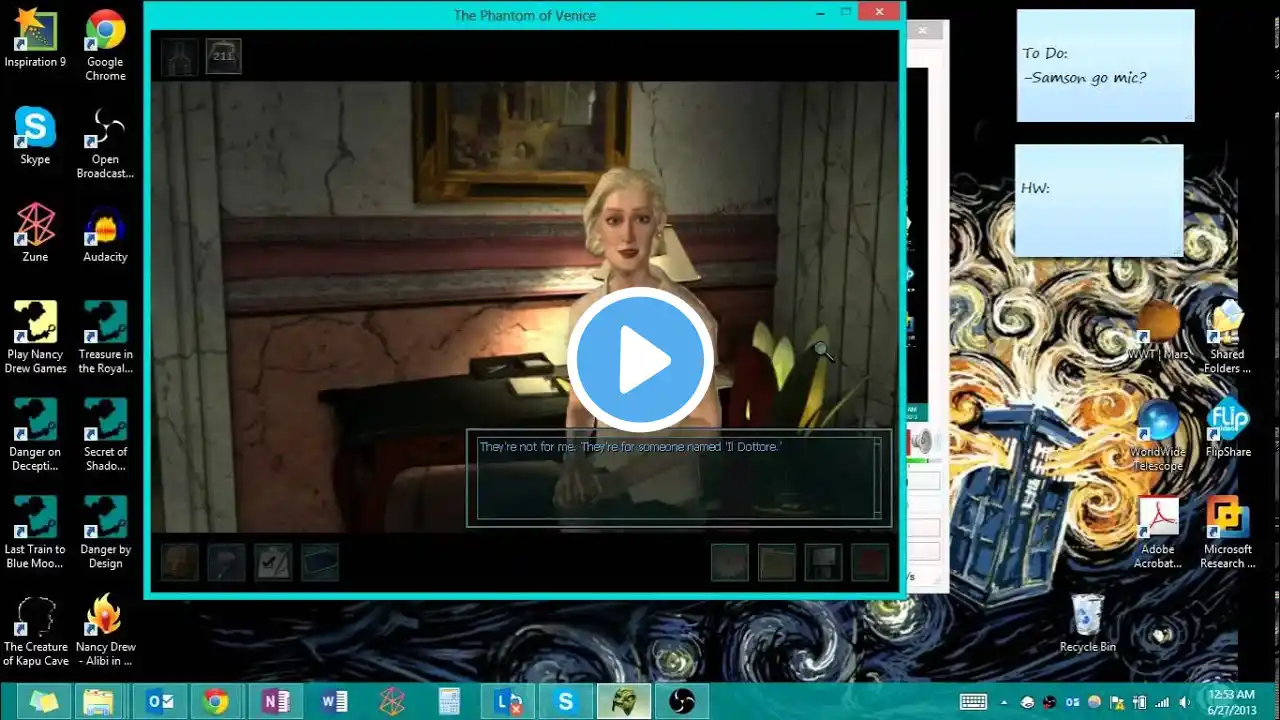This screenshot has height=720, width=1280.
Task: Click the 'To Do' sticky note
Action: click(x=1105, y=65)
